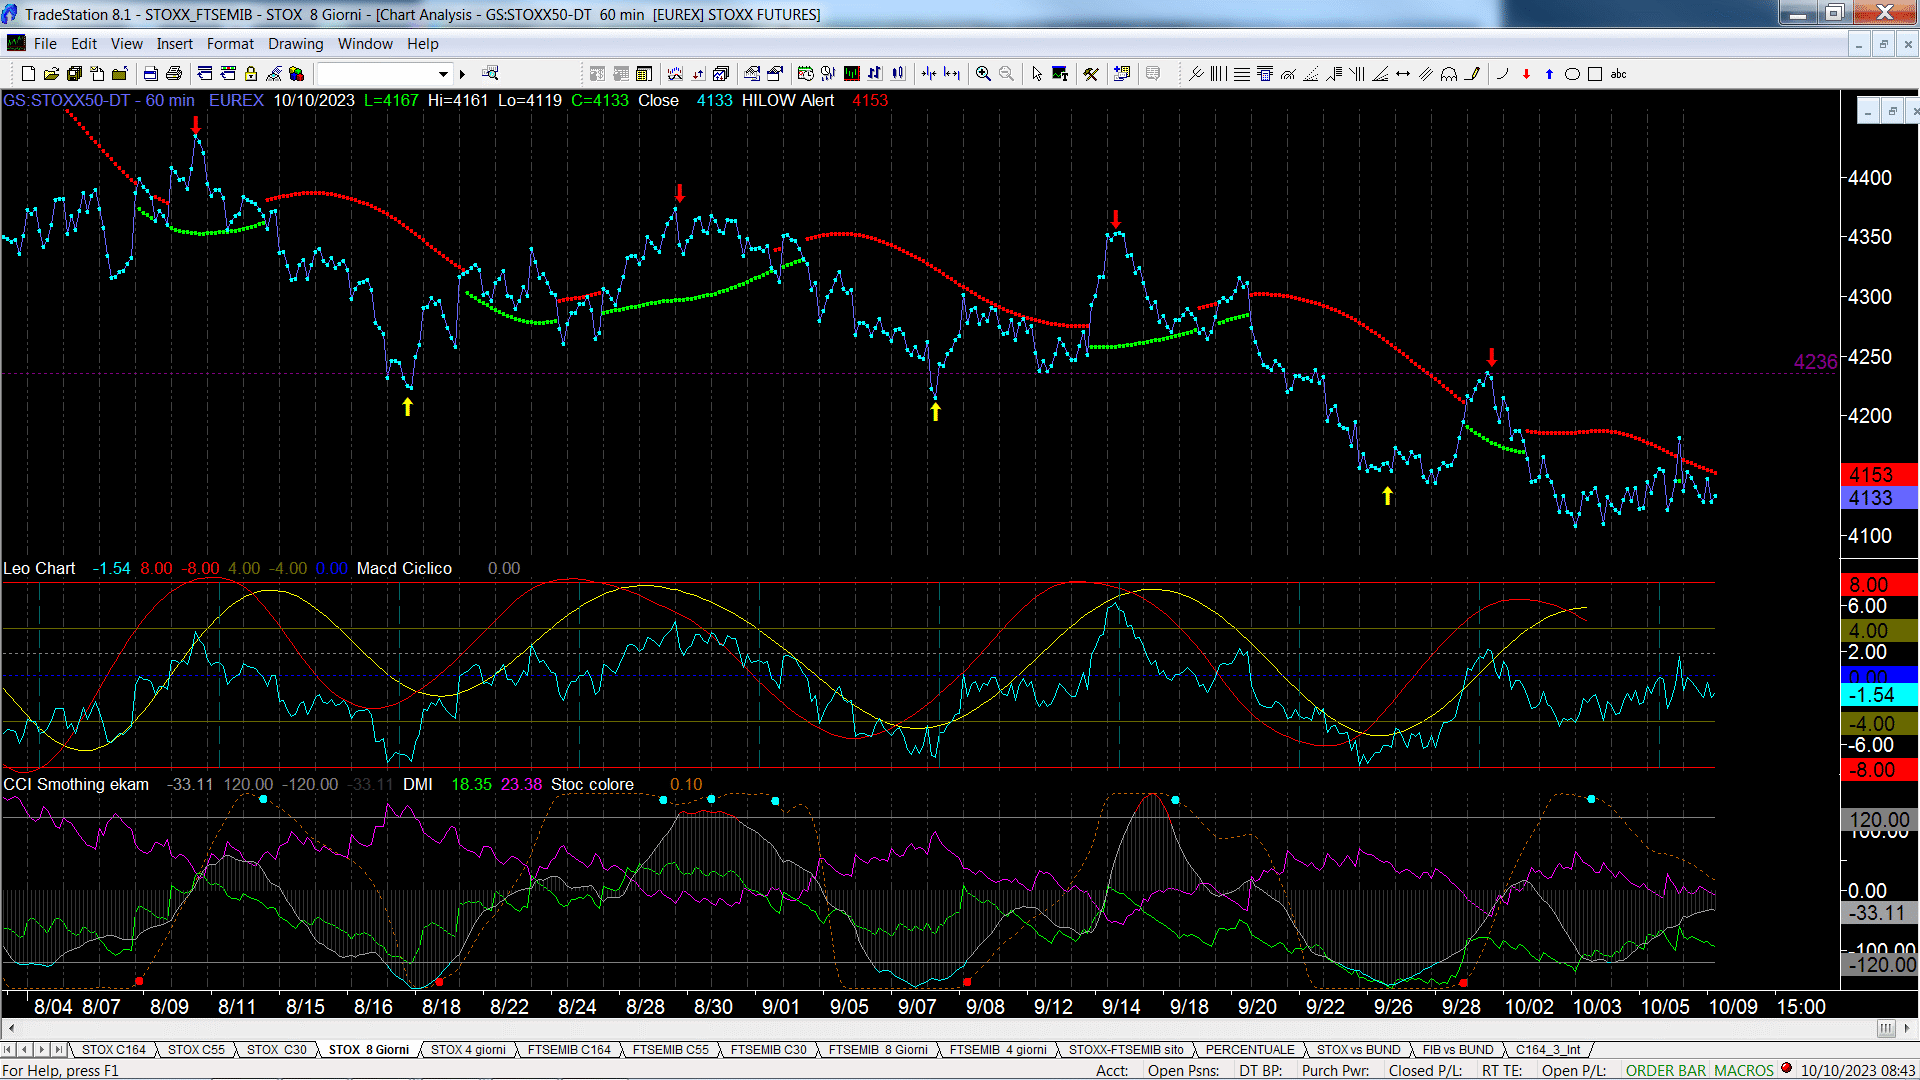1920x1080 pixels.
Task: Click the zoom in magnifier icon
Action: (x=983, y=74)
